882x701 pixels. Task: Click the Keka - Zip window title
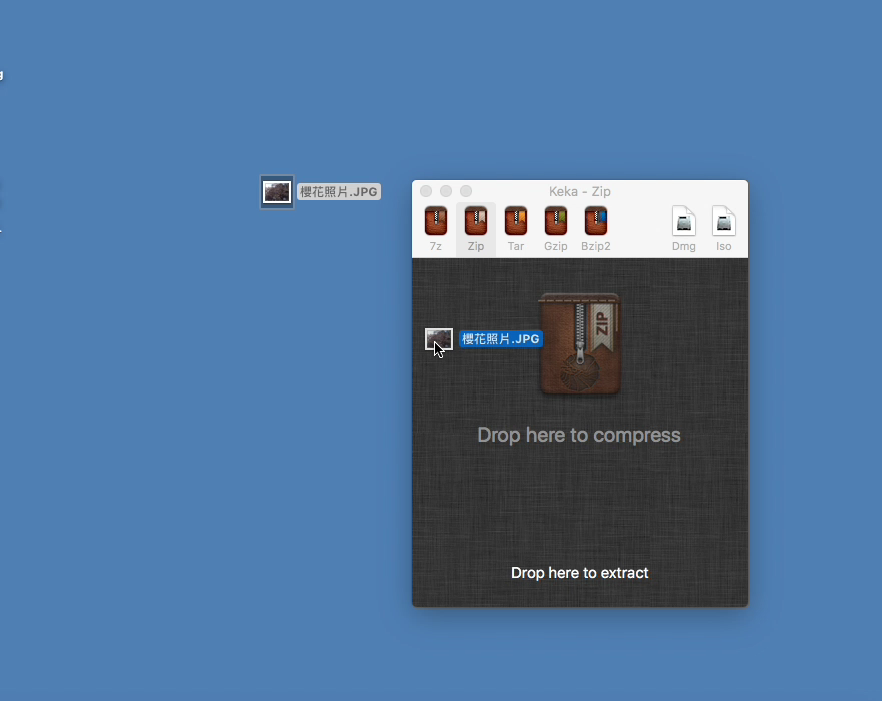(580, 191)
